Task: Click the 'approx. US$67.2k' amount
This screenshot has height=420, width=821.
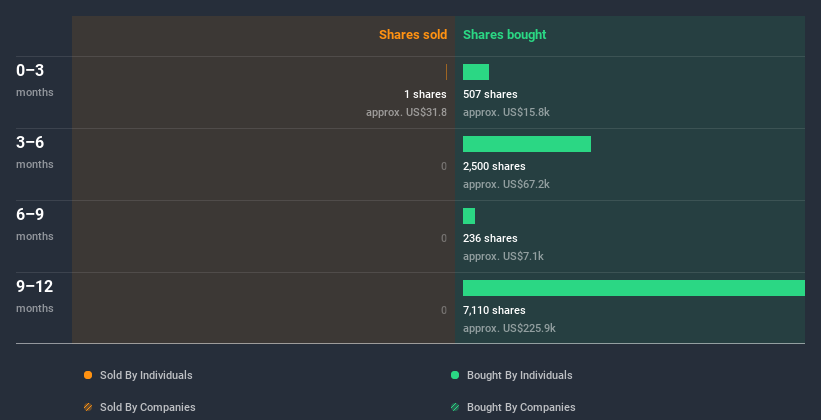Action: [x=506, y=184]
